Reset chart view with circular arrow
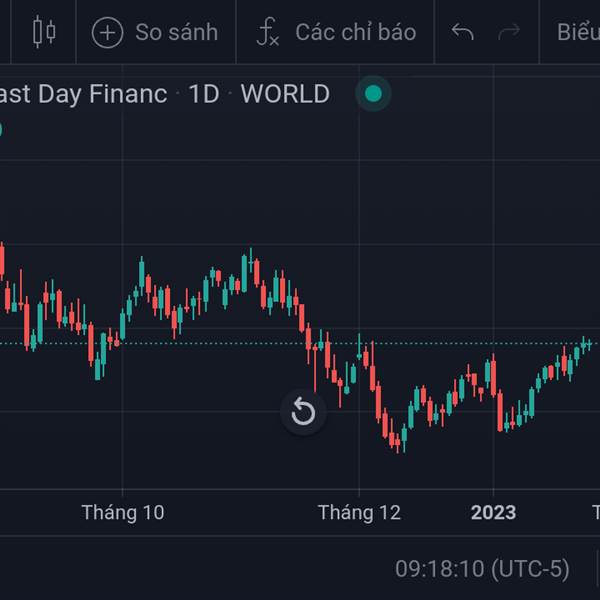Image resolution: width=600 pixels, height=600 pixels. (x=303, y=412)
